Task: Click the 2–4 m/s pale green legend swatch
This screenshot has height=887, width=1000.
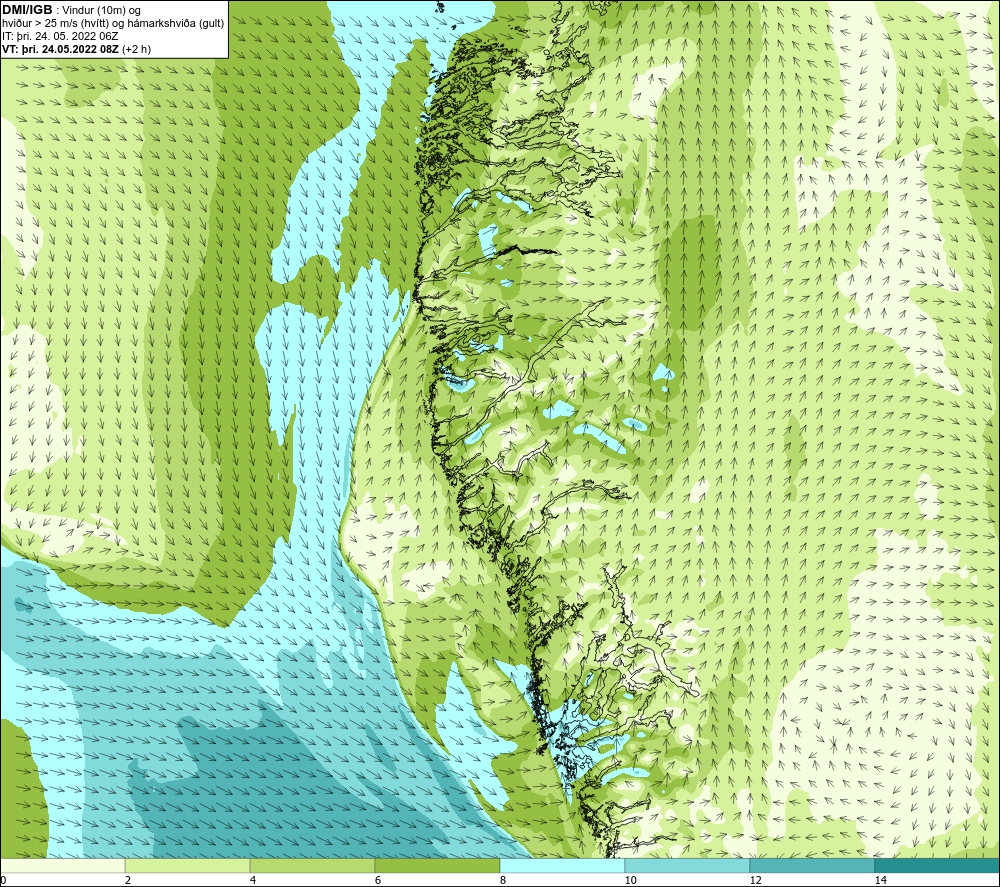Action: pyautogui.click(x=188, y=865)
